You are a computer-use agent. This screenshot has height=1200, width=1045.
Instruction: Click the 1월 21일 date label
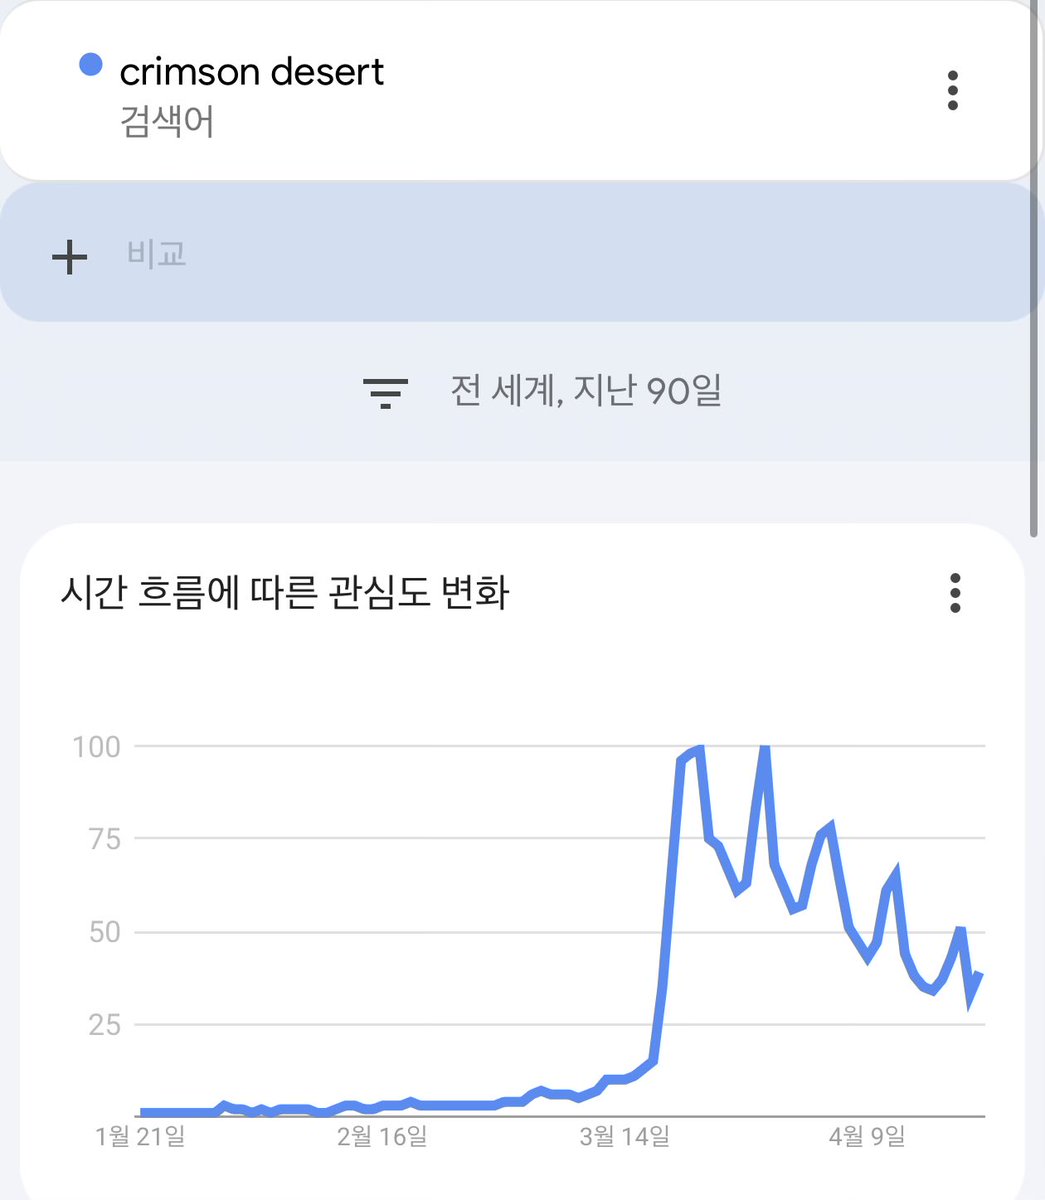pos(141,1137)
